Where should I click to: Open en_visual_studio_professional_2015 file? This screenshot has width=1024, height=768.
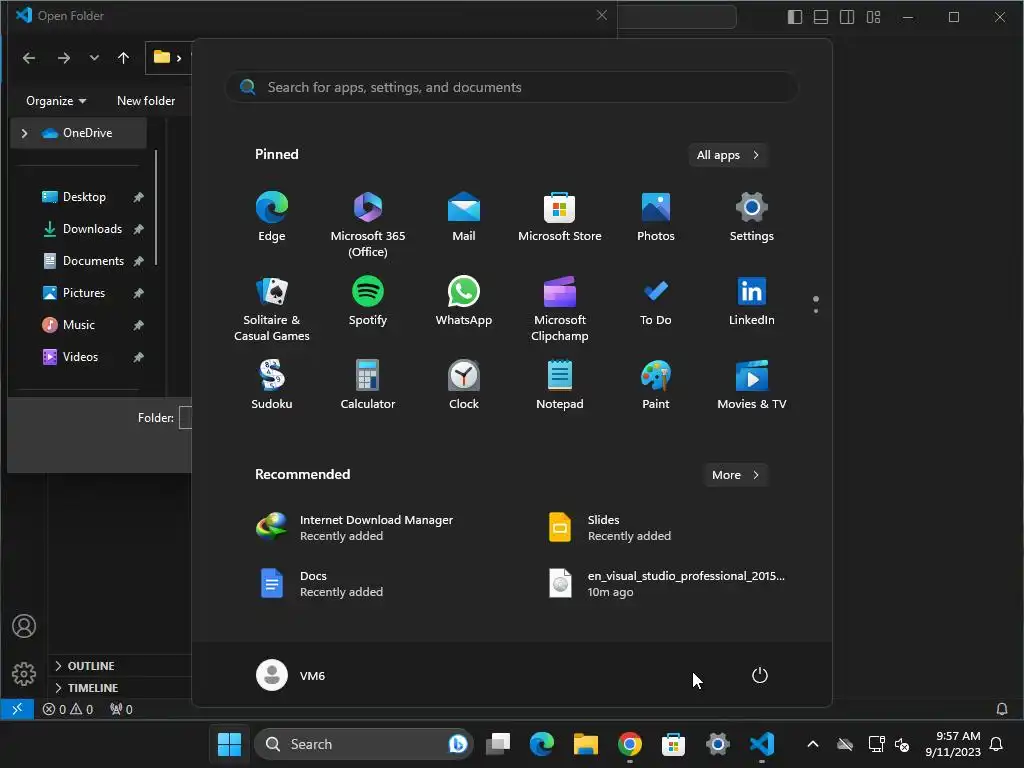click(x=667, y=584)
